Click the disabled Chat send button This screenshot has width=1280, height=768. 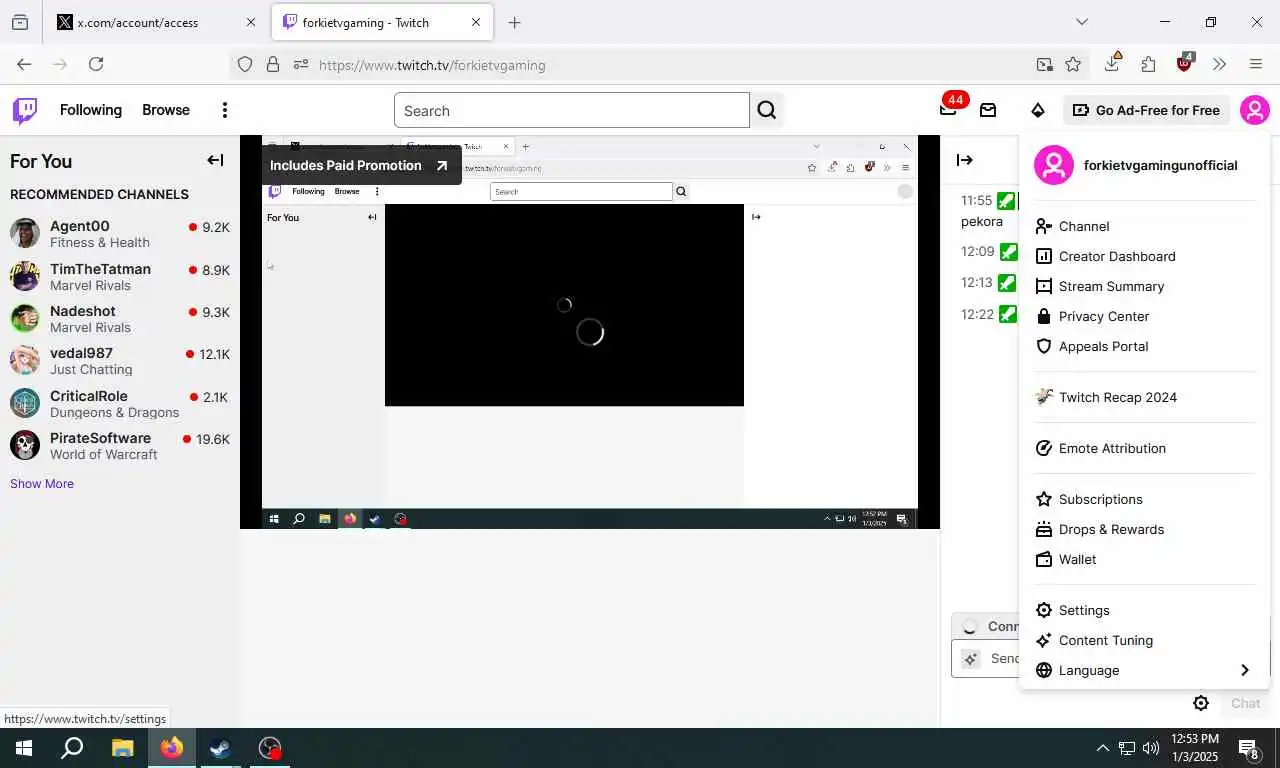pos(1245,703)
